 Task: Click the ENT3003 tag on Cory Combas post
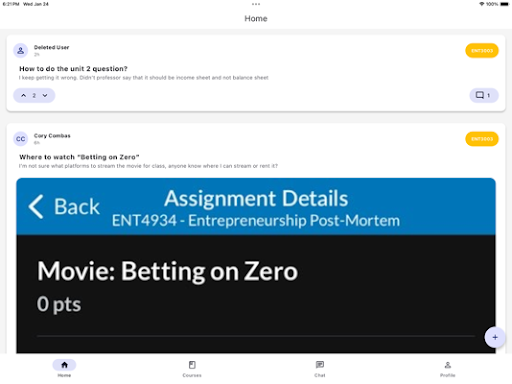482,139
